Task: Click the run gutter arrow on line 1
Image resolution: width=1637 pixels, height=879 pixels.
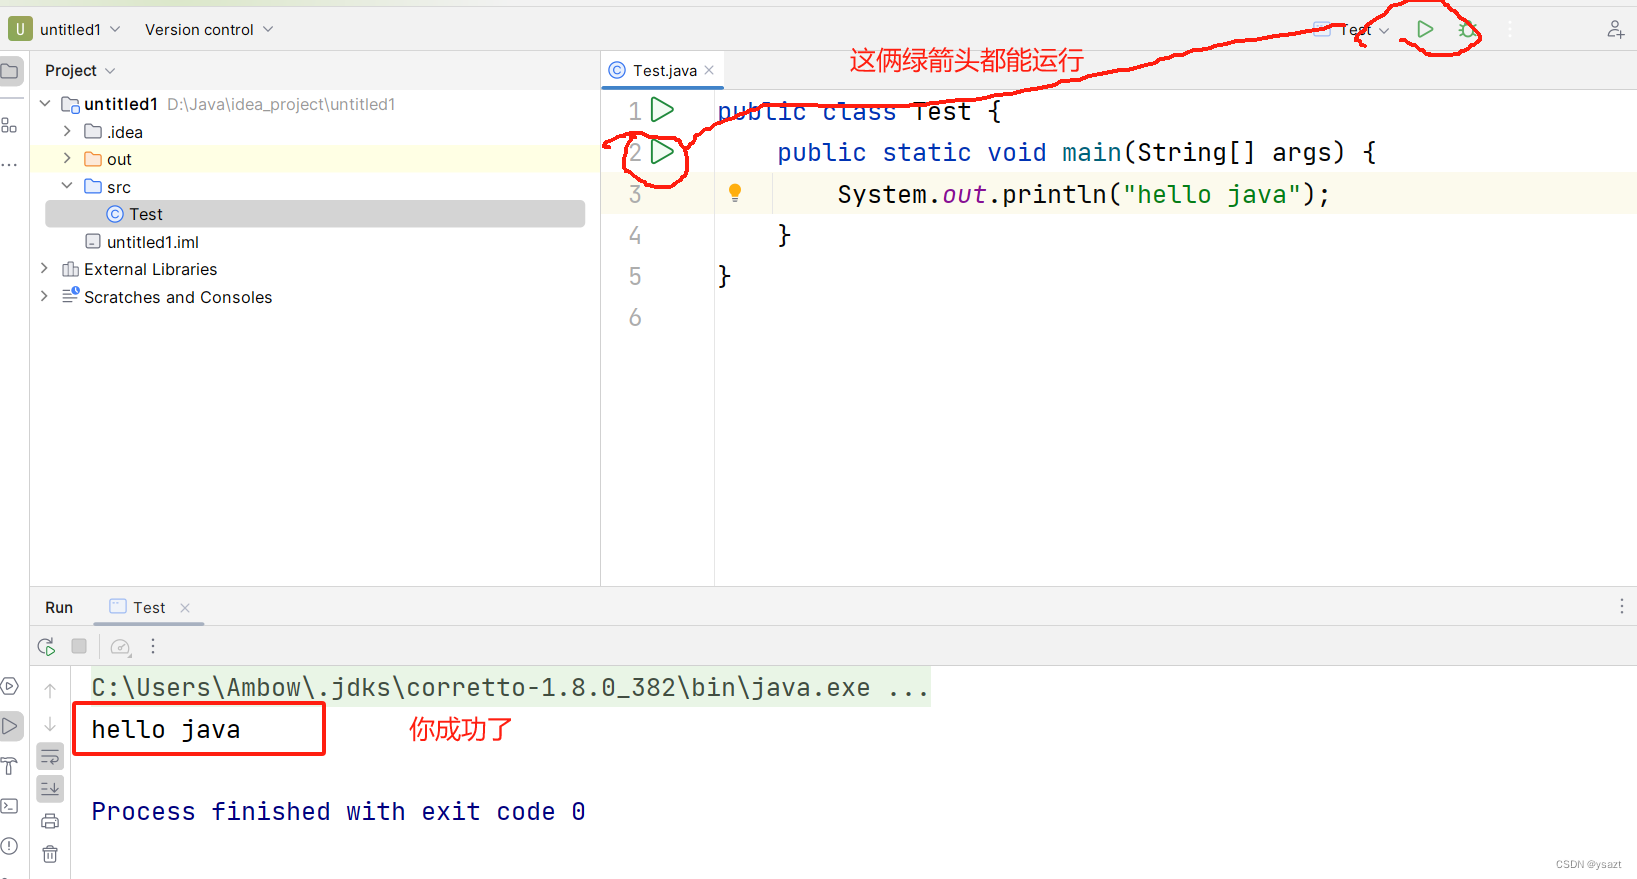Action: pos(662,110)
